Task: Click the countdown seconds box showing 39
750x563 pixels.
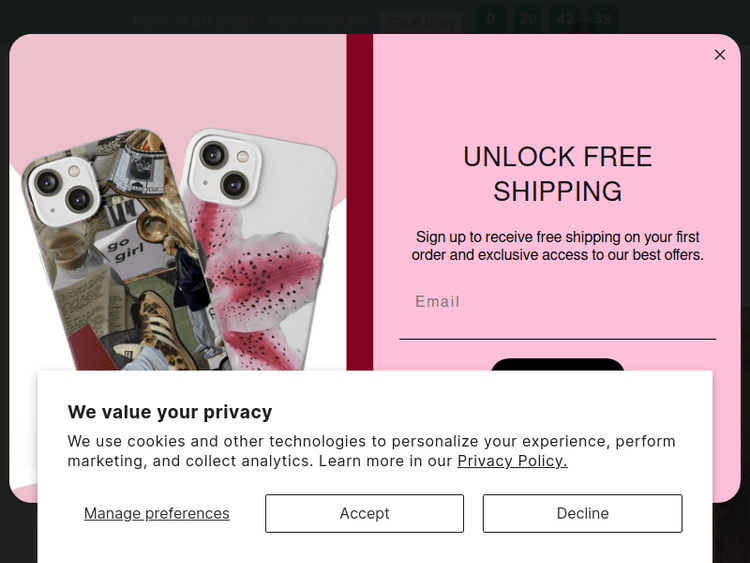Action: click(602, 19)
